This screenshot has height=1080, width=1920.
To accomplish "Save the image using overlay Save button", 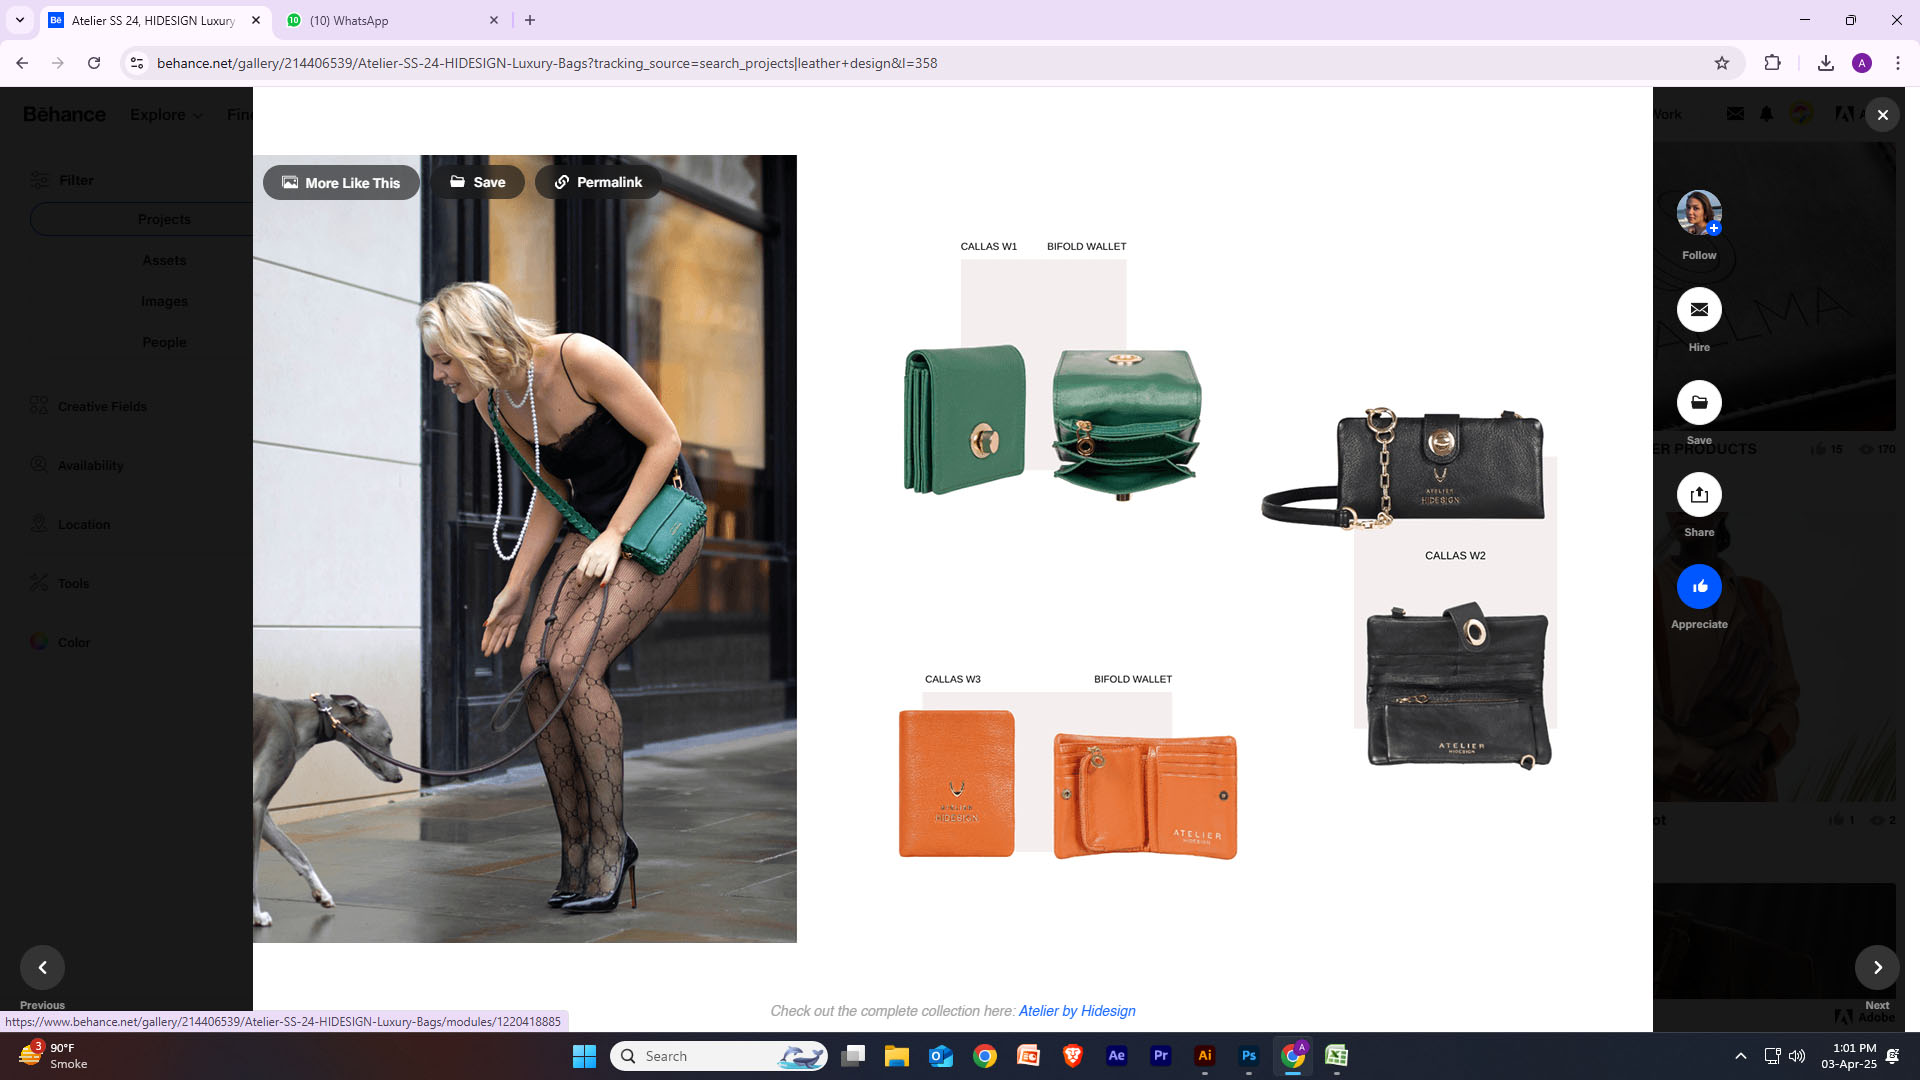I will 478,182.
